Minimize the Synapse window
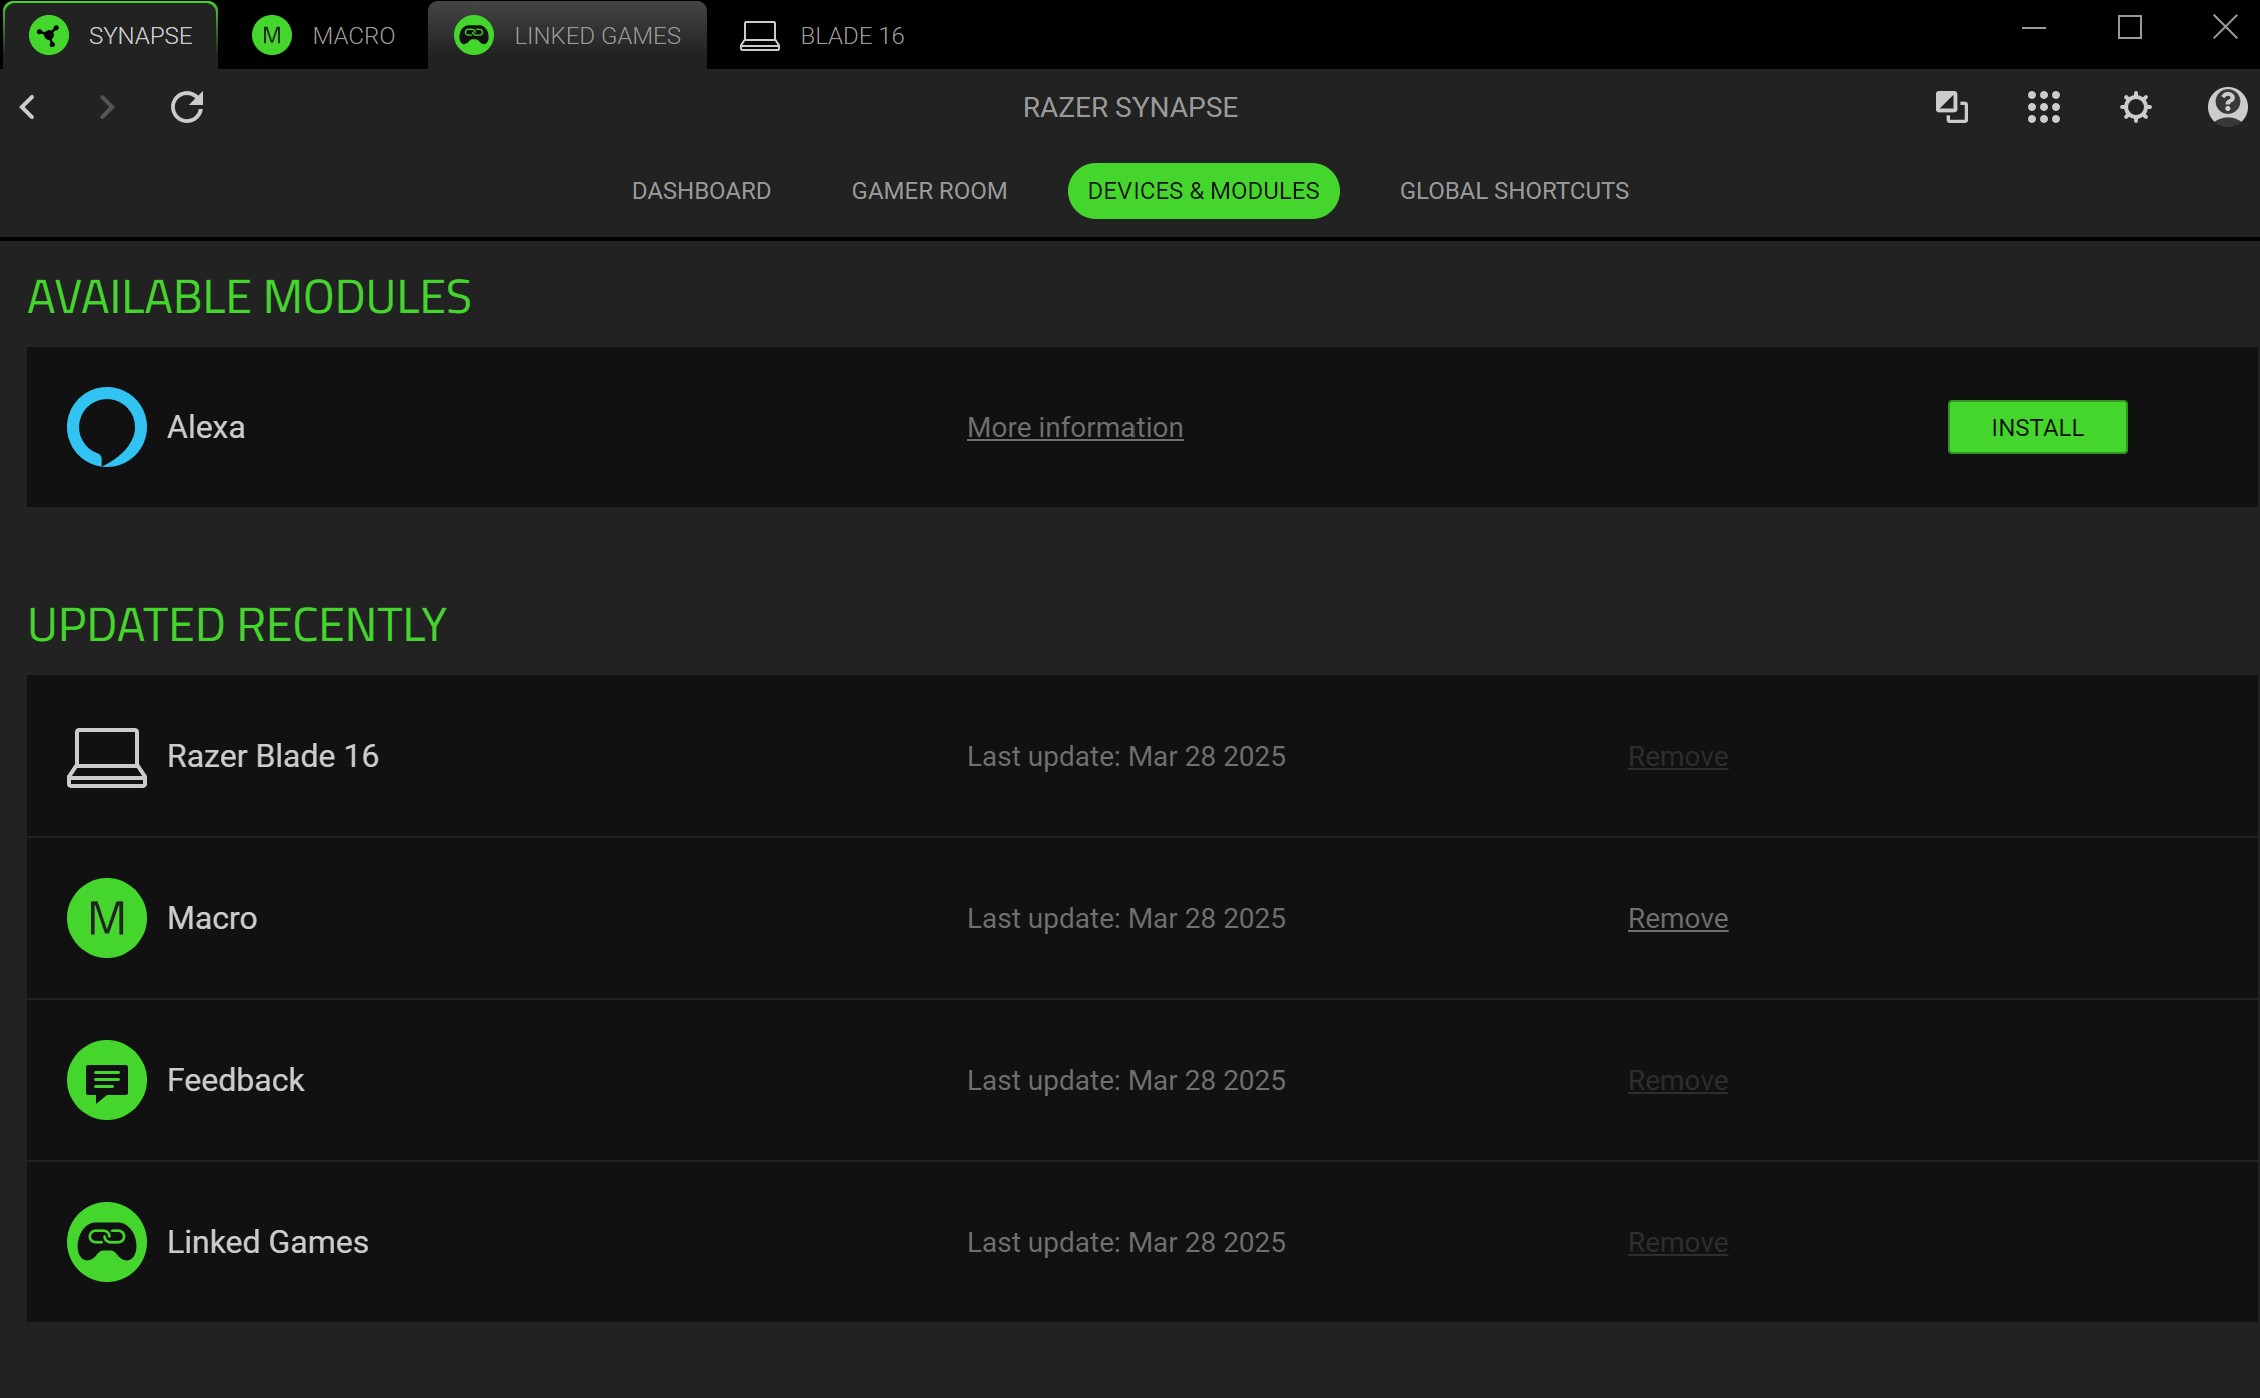This screenshot has height=1398, width=2260. tap(2034, 28)
